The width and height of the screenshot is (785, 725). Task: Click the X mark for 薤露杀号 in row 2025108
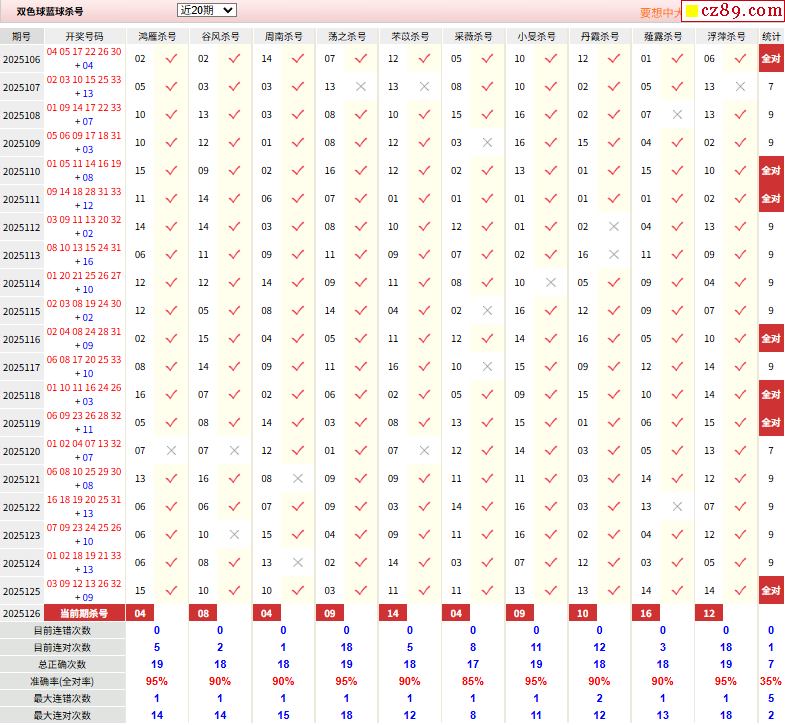click(677, 115)
